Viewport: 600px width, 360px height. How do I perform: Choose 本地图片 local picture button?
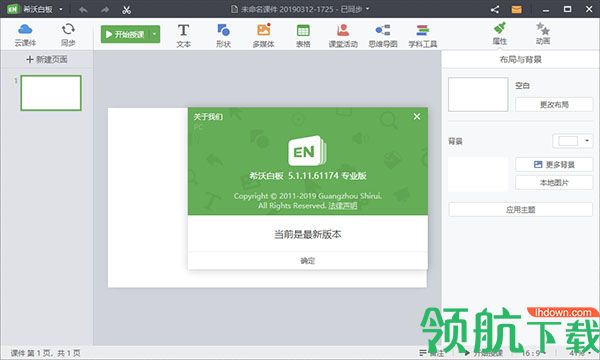(554, 183)
